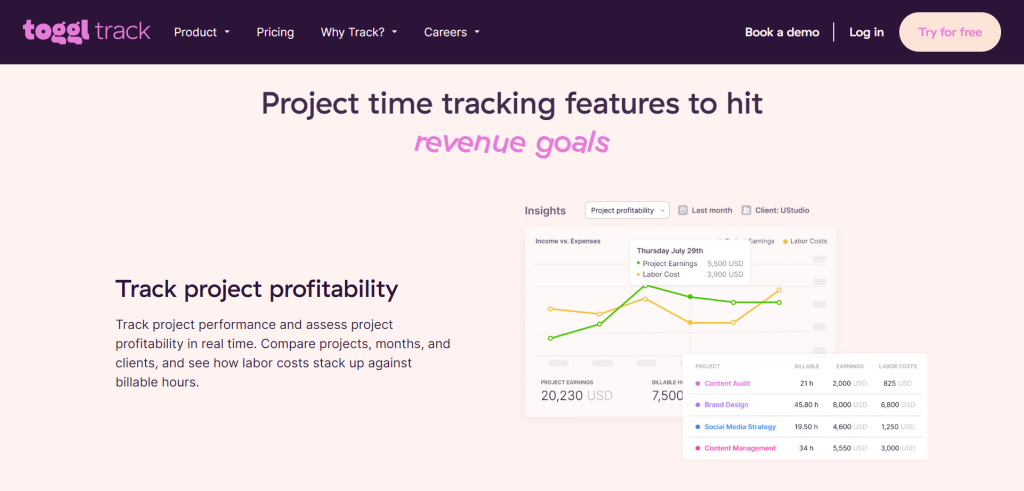Click the Client: UStudio icon

click(746, 210)
